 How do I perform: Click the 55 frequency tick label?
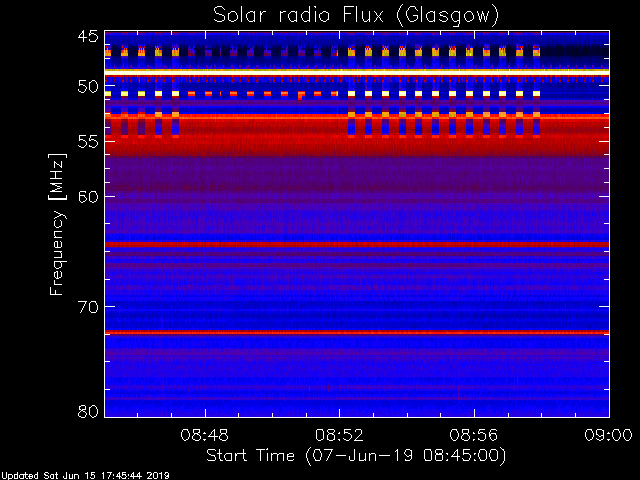[88, 142]
